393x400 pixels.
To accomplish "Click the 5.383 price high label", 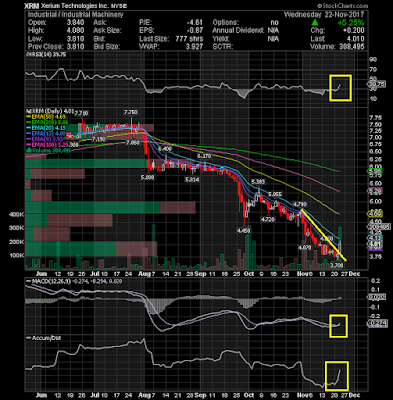I will click(x=258, y=182).
